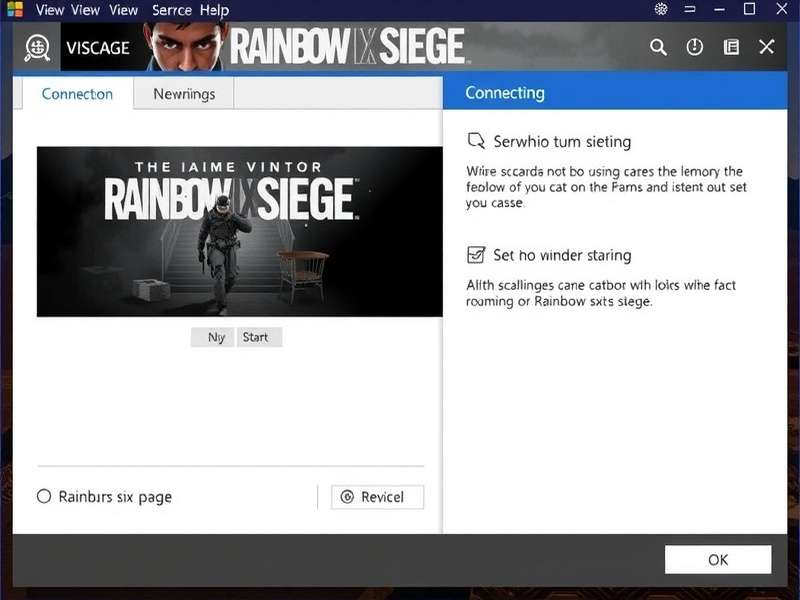The width and height of the screenshot is (800, 600).
Task: Click the VISCAGE label text
Action: [x=98, y=48]
